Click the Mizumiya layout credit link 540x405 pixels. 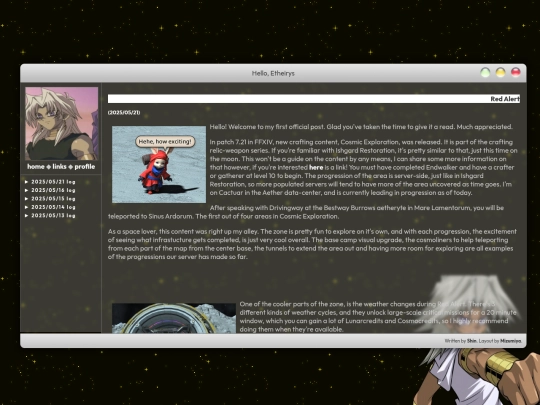tap(510, 341)
